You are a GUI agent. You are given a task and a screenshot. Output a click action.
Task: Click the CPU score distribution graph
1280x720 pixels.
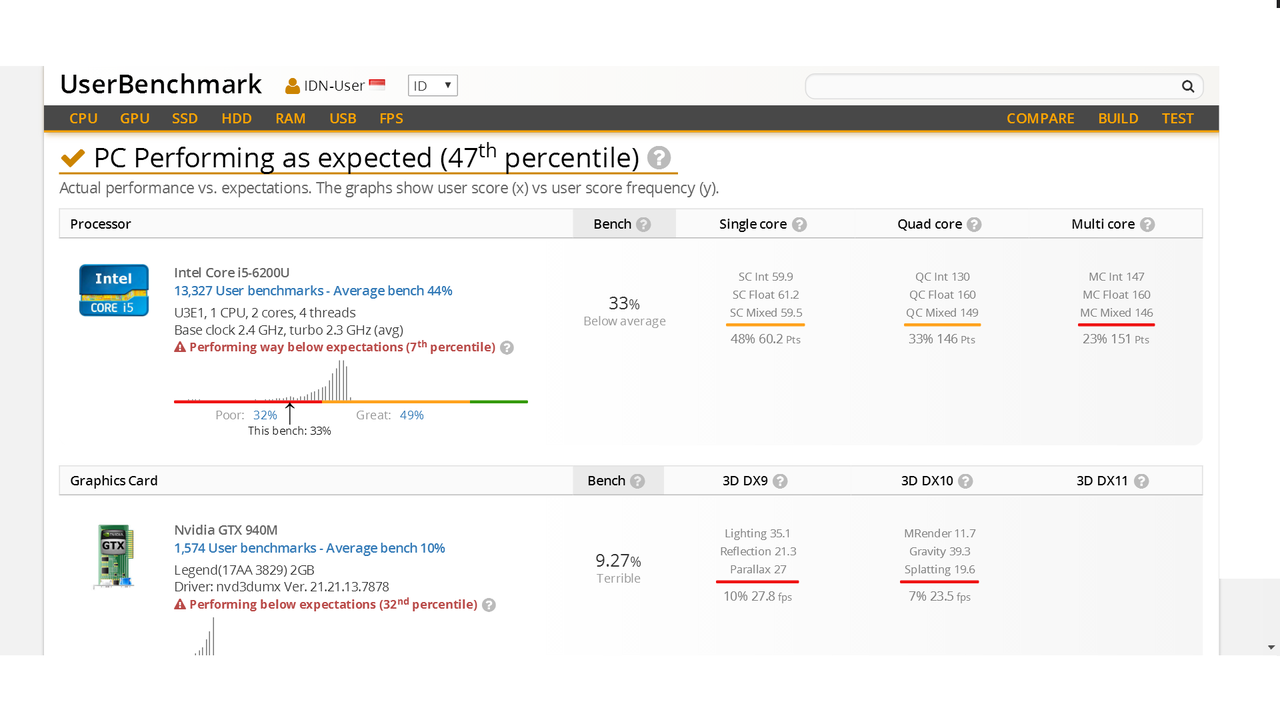350,380
